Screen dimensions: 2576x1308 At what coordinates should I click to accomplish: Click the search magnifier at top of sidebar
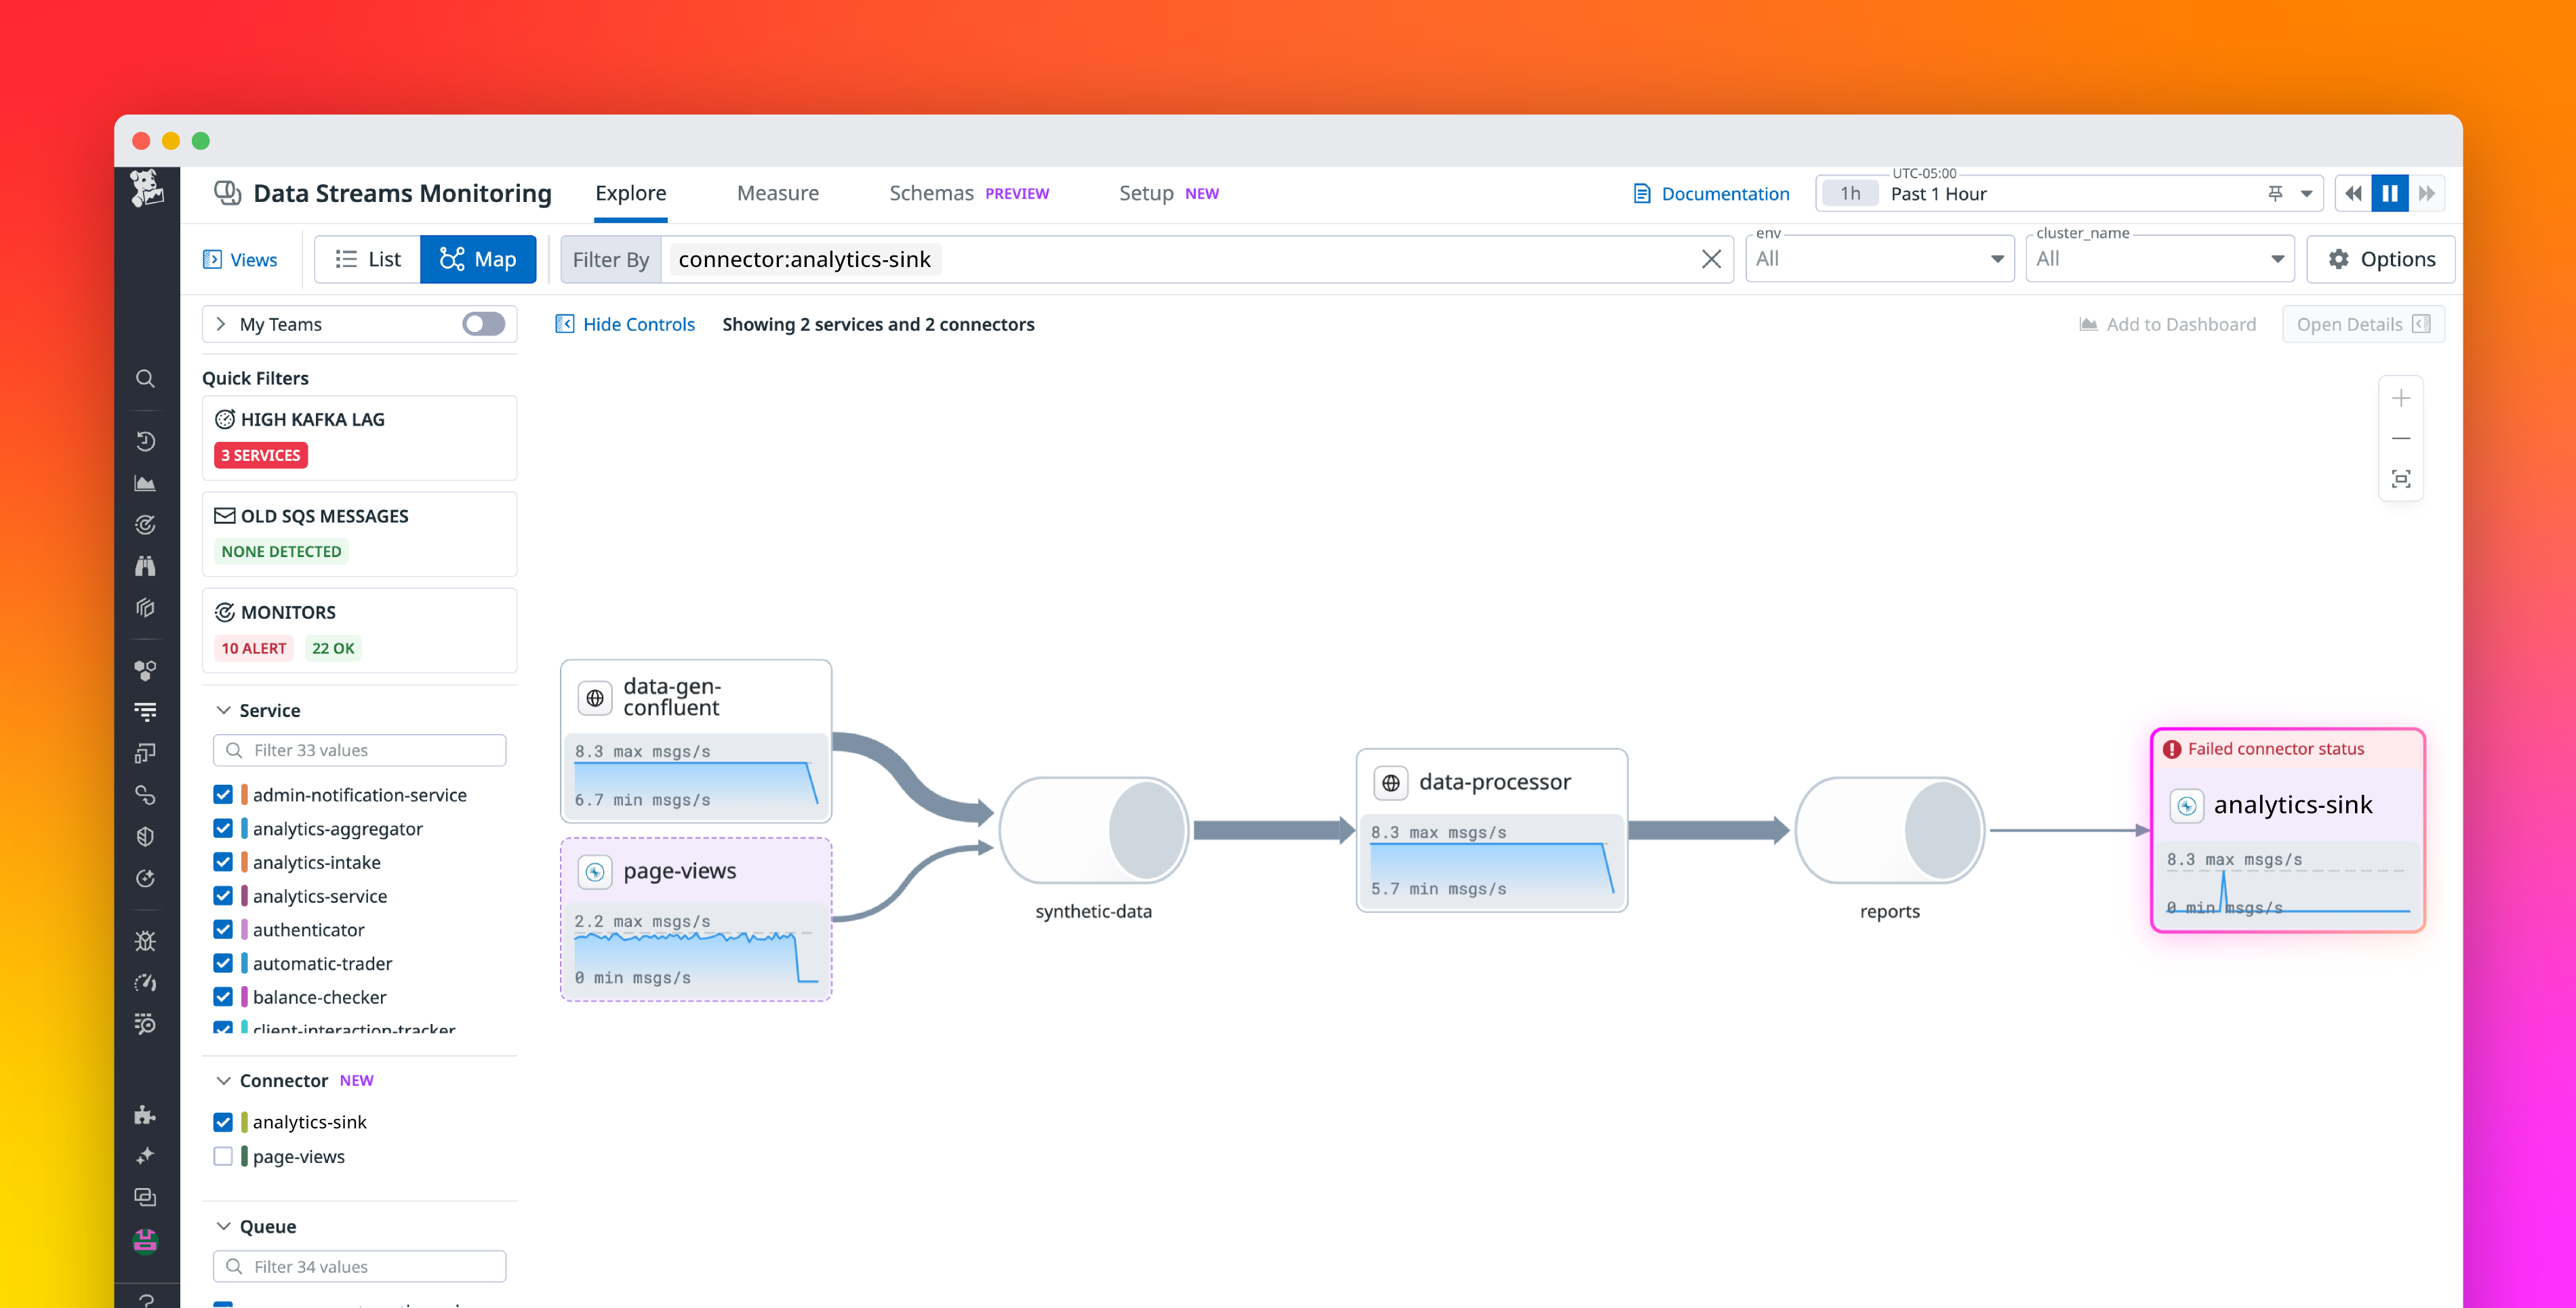pyautogui.click(x=145, y=378)
